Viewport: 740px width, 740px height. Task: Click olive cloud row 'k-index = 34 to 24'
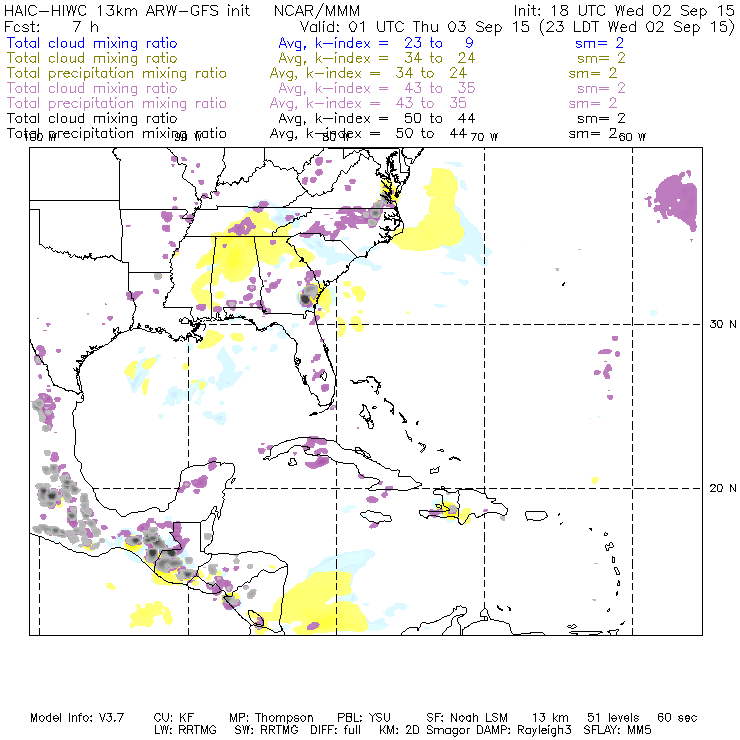[x=395, y=58]
